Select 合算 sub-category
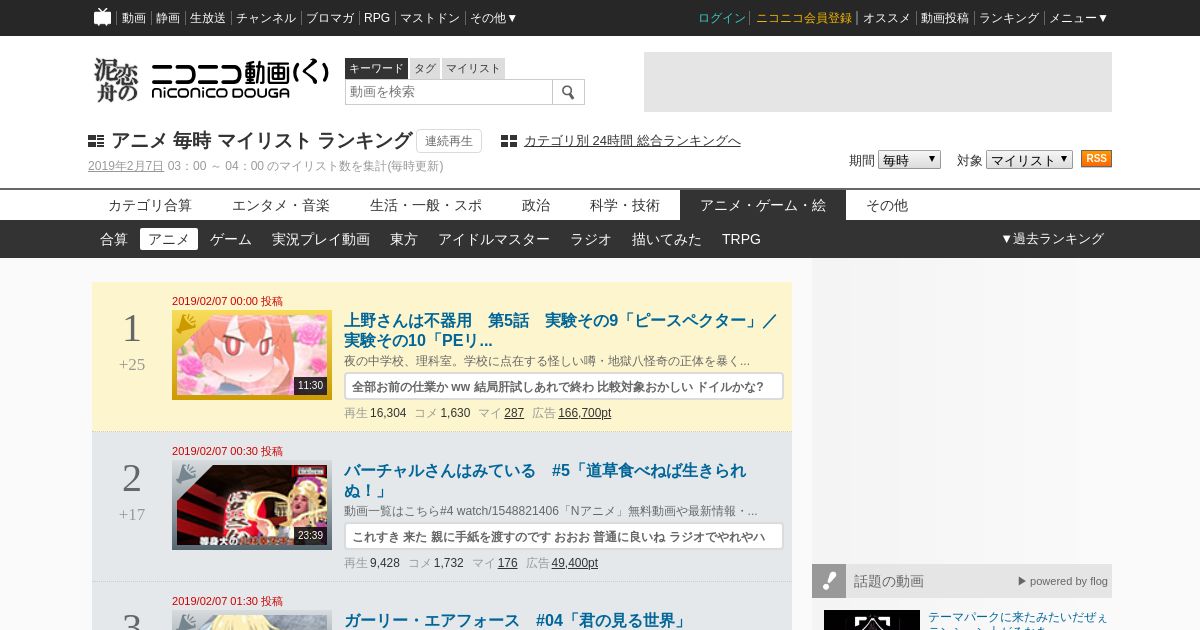Viewport: 1200px width, 630px height. click(114, 239)
